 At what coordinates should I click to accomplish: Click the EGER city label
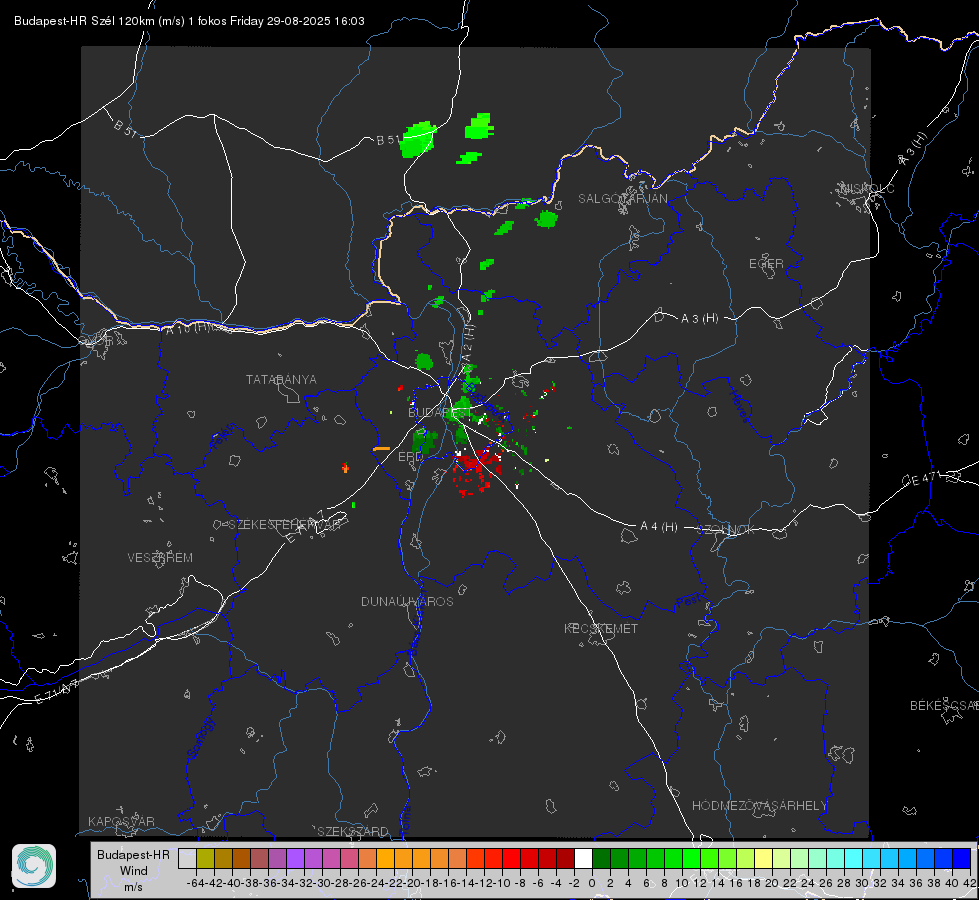point(766,264)
